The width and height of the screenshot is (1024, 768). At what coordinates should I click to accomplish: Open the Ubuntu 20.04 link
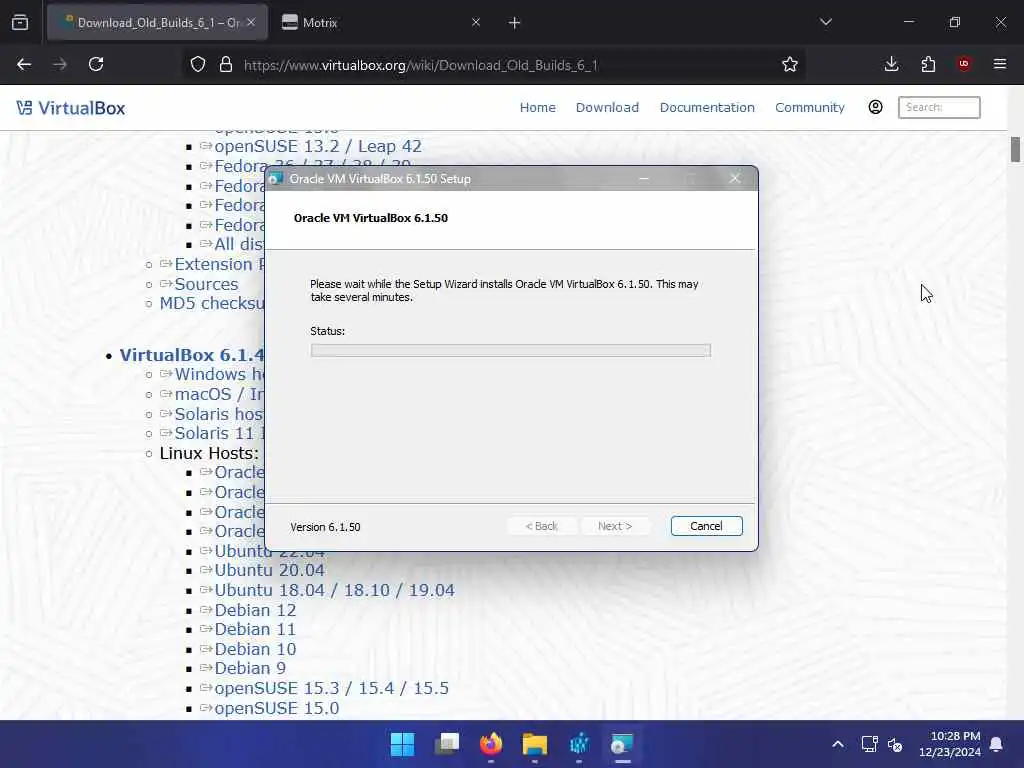coord(270,570)
